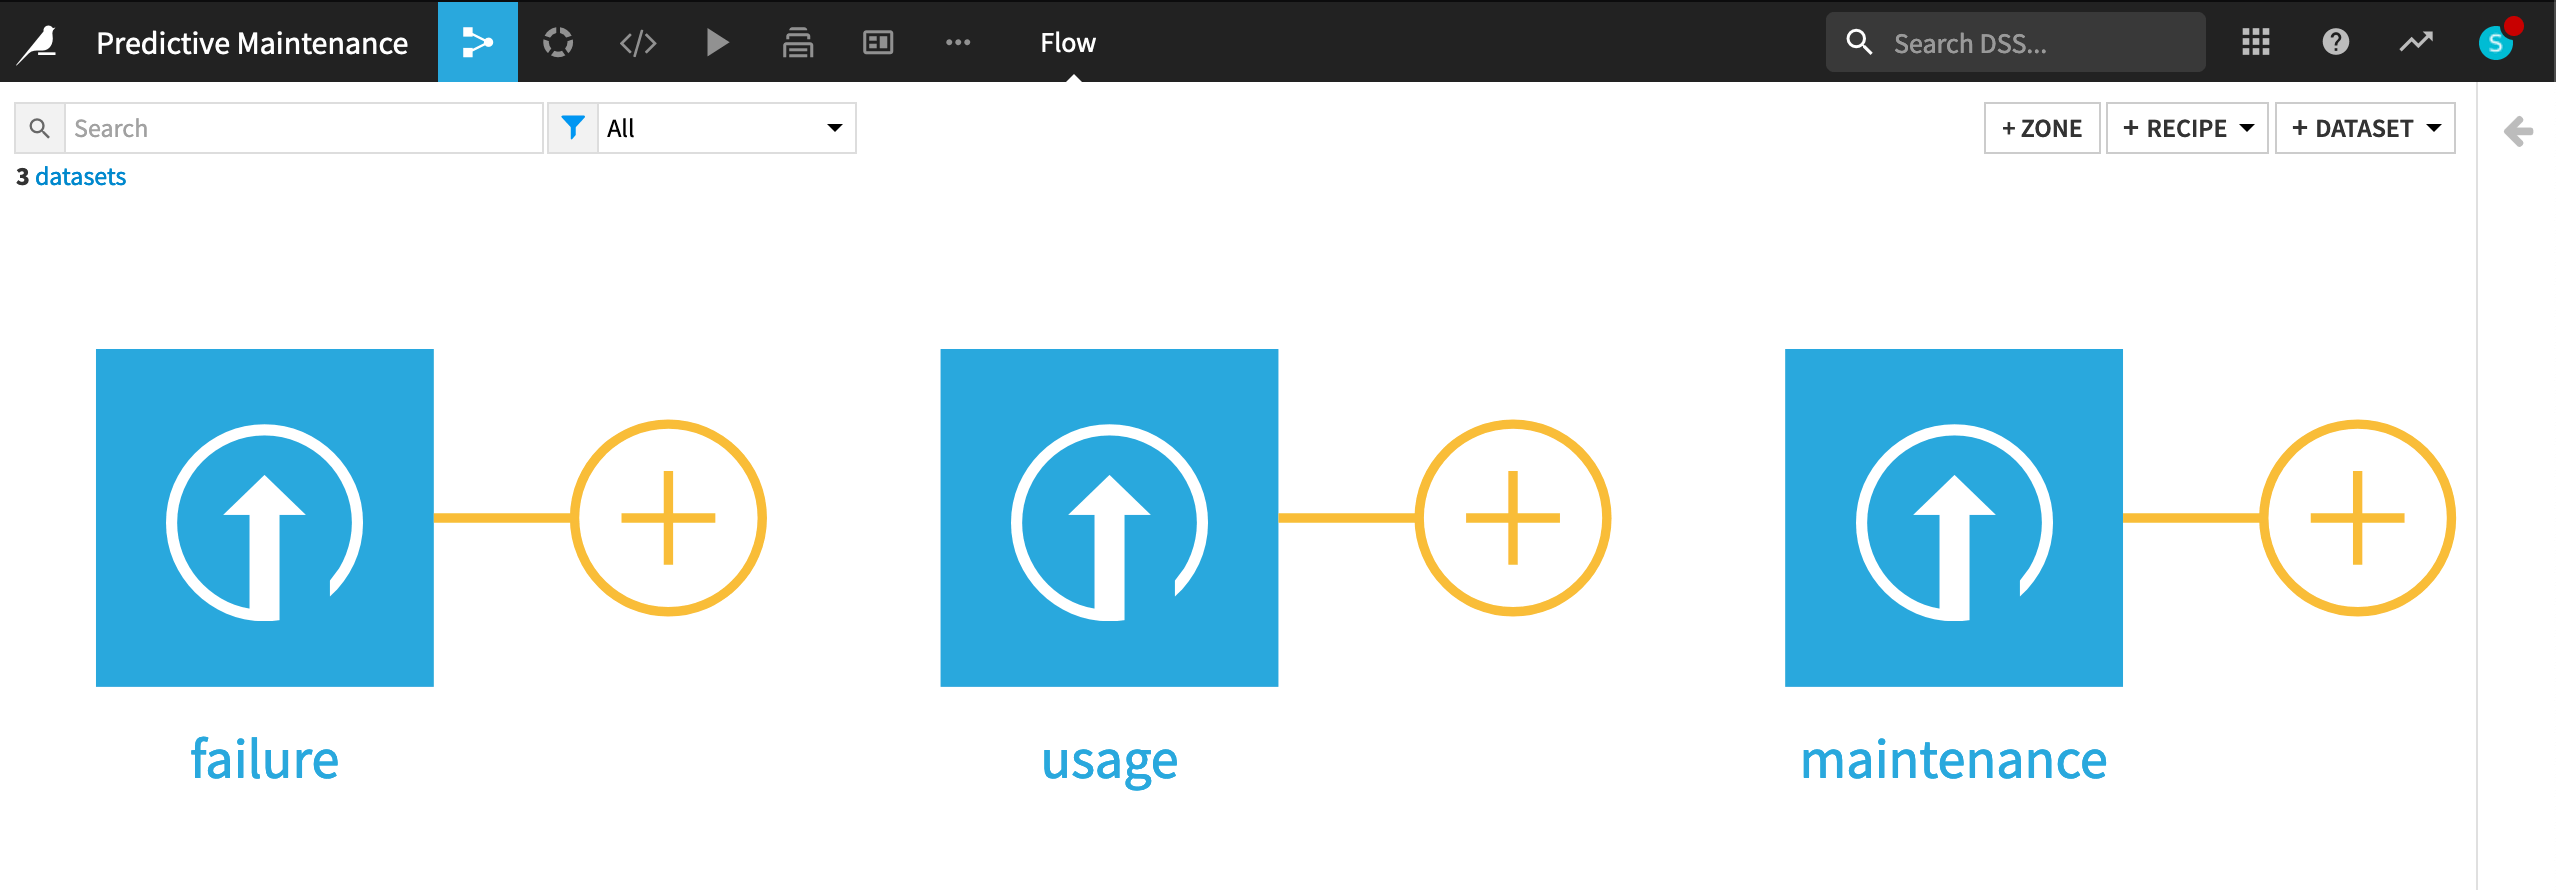Image resolution: width=2556 pixels, height=890 pixels.
Task: Click the Jobs play icon
Action: coord(718,41)
